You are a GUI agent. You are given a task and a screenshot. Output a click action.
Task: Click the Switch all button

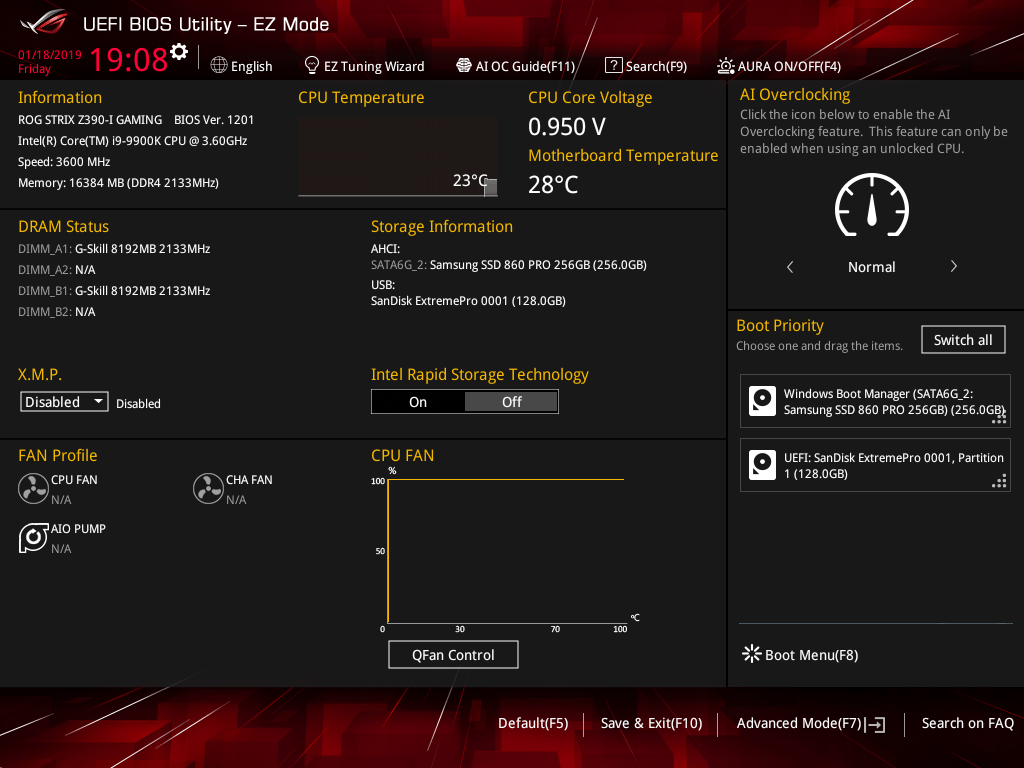click(963, 340)
